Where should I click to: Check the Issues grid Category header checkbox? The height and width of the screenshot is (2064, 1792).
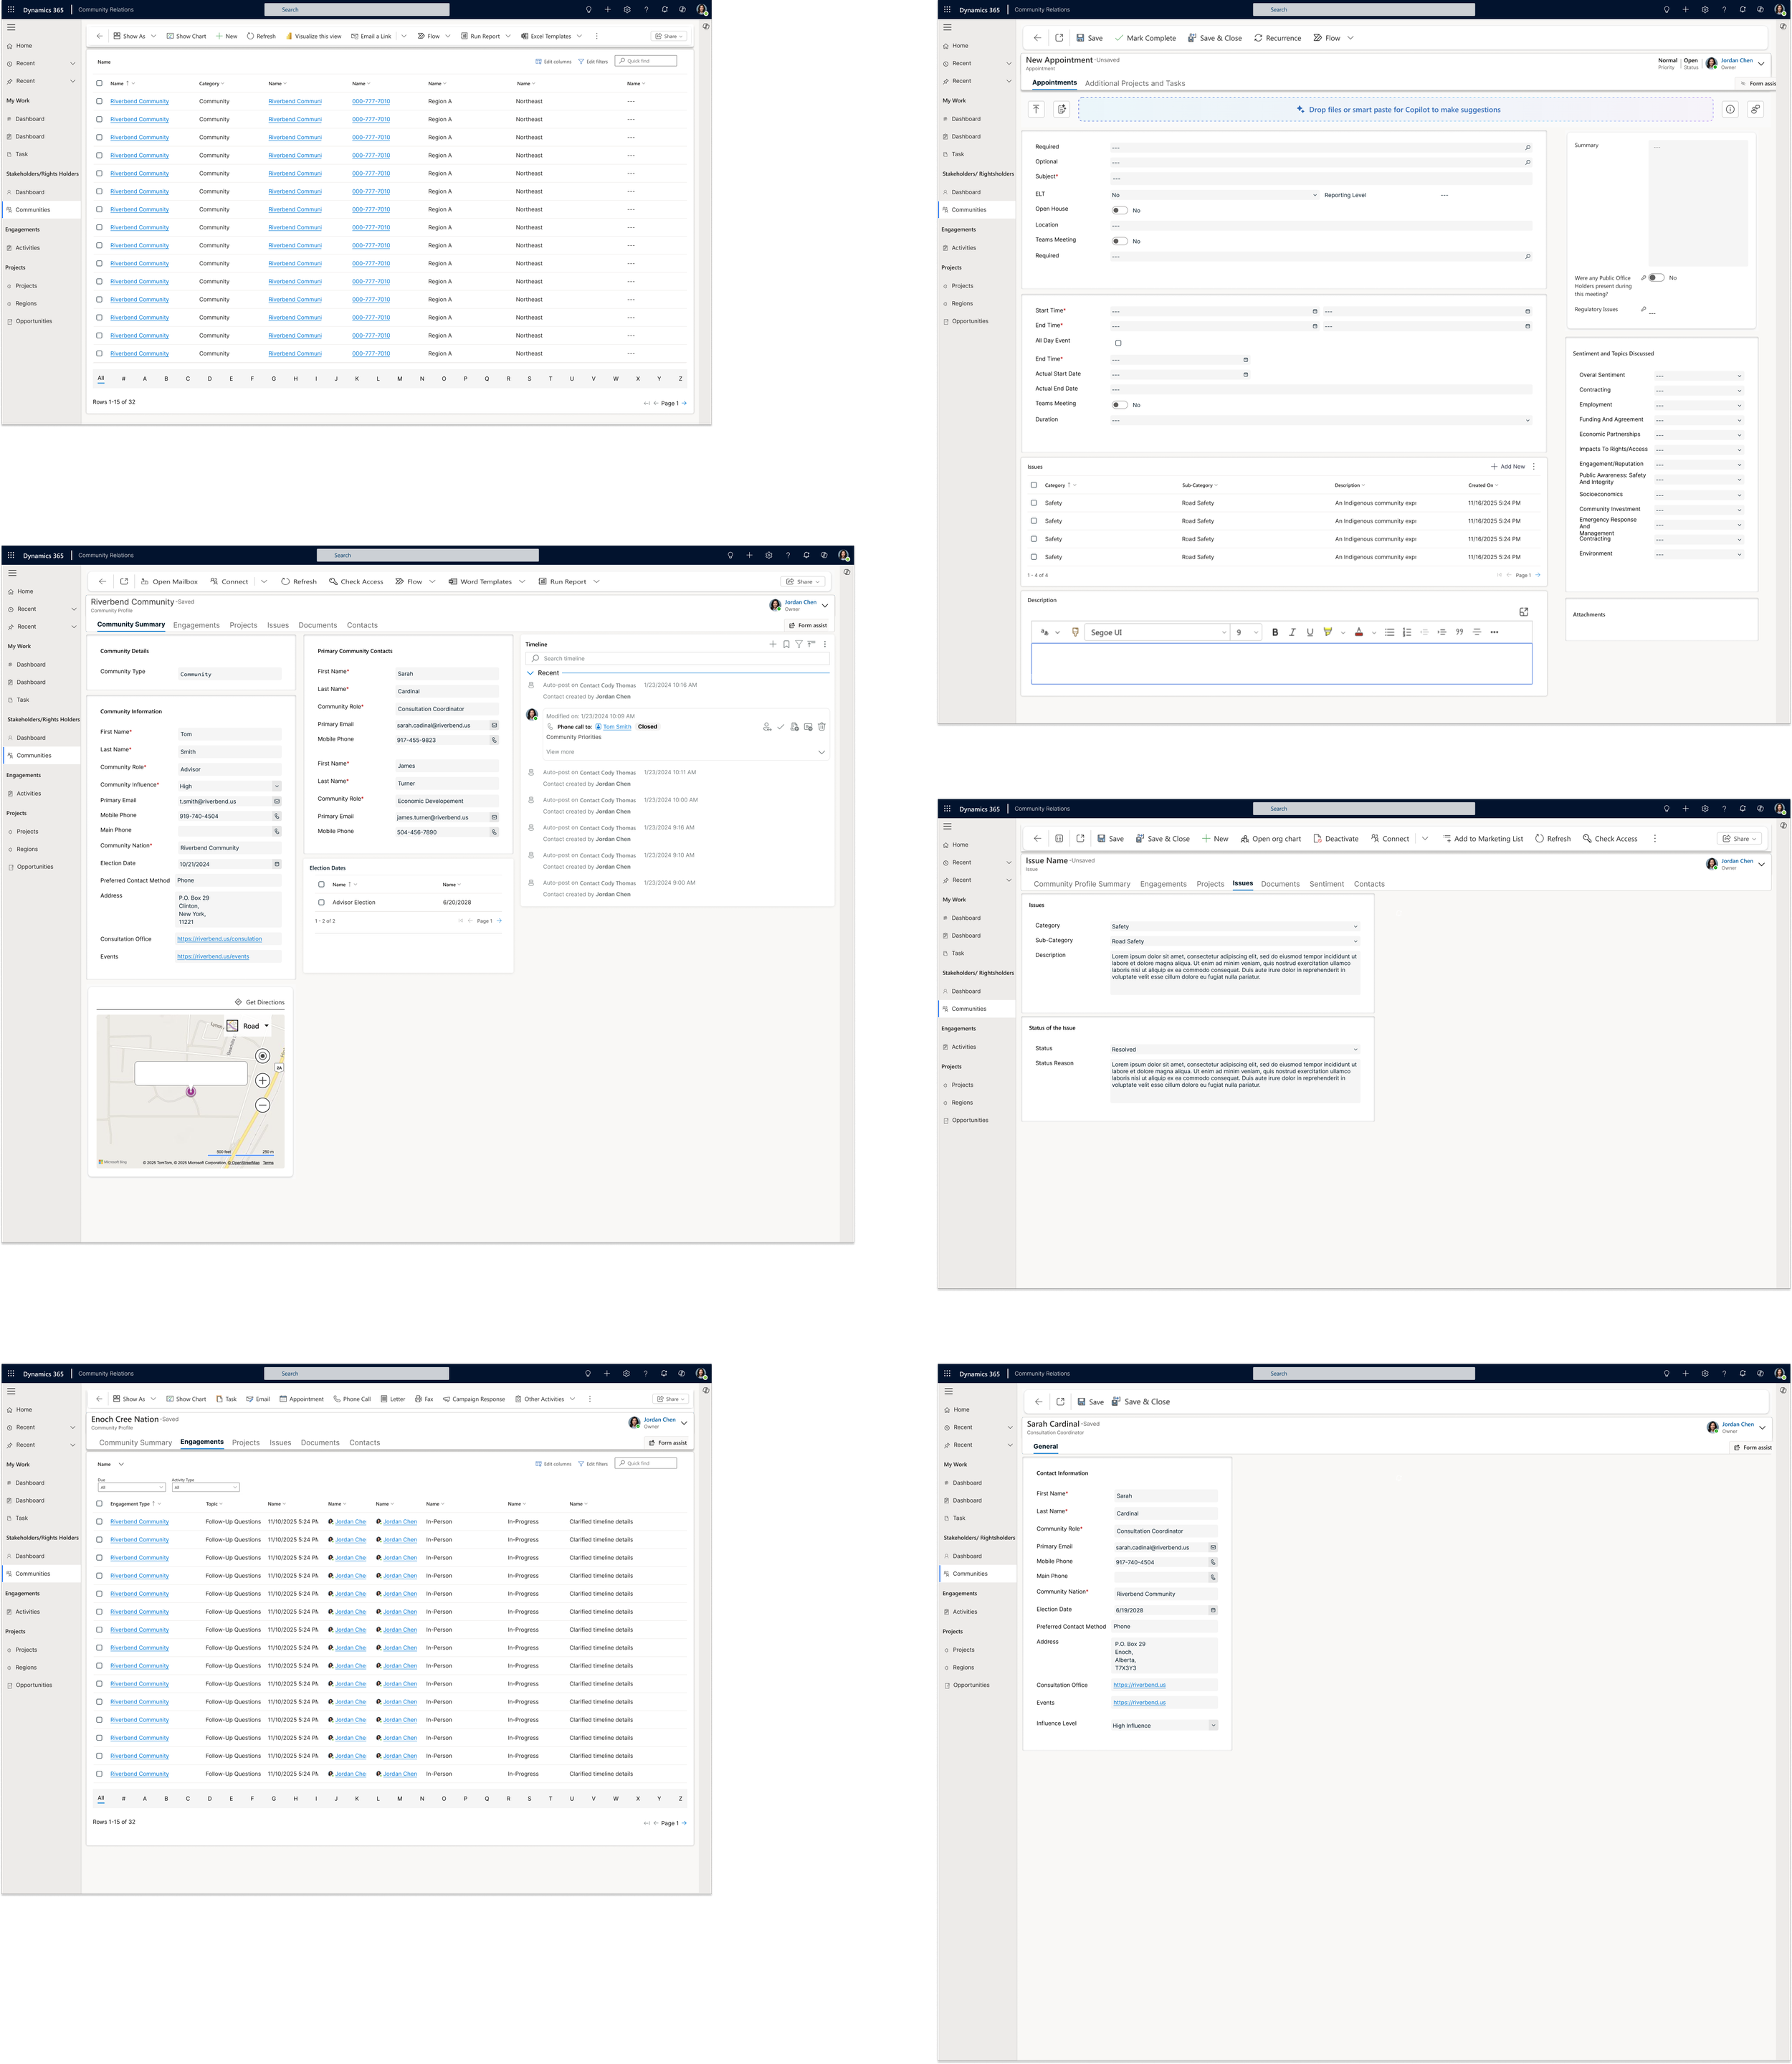[x=1034, y=485]
